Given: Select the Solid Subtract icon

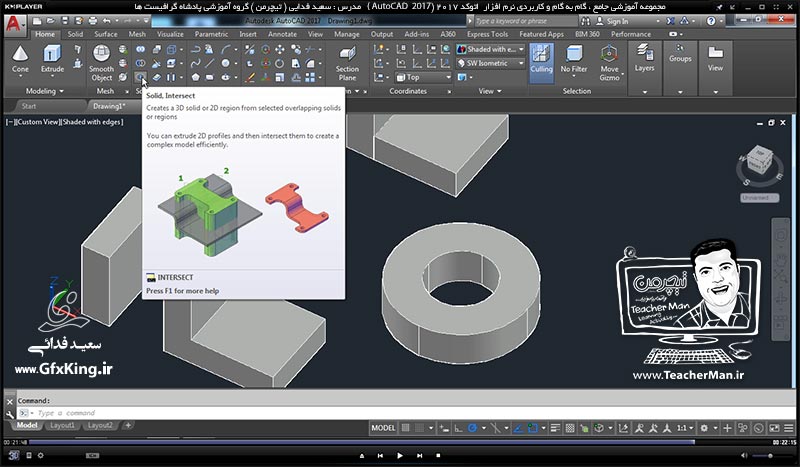Looking at the screenshot, I should [x=140, y=63].
